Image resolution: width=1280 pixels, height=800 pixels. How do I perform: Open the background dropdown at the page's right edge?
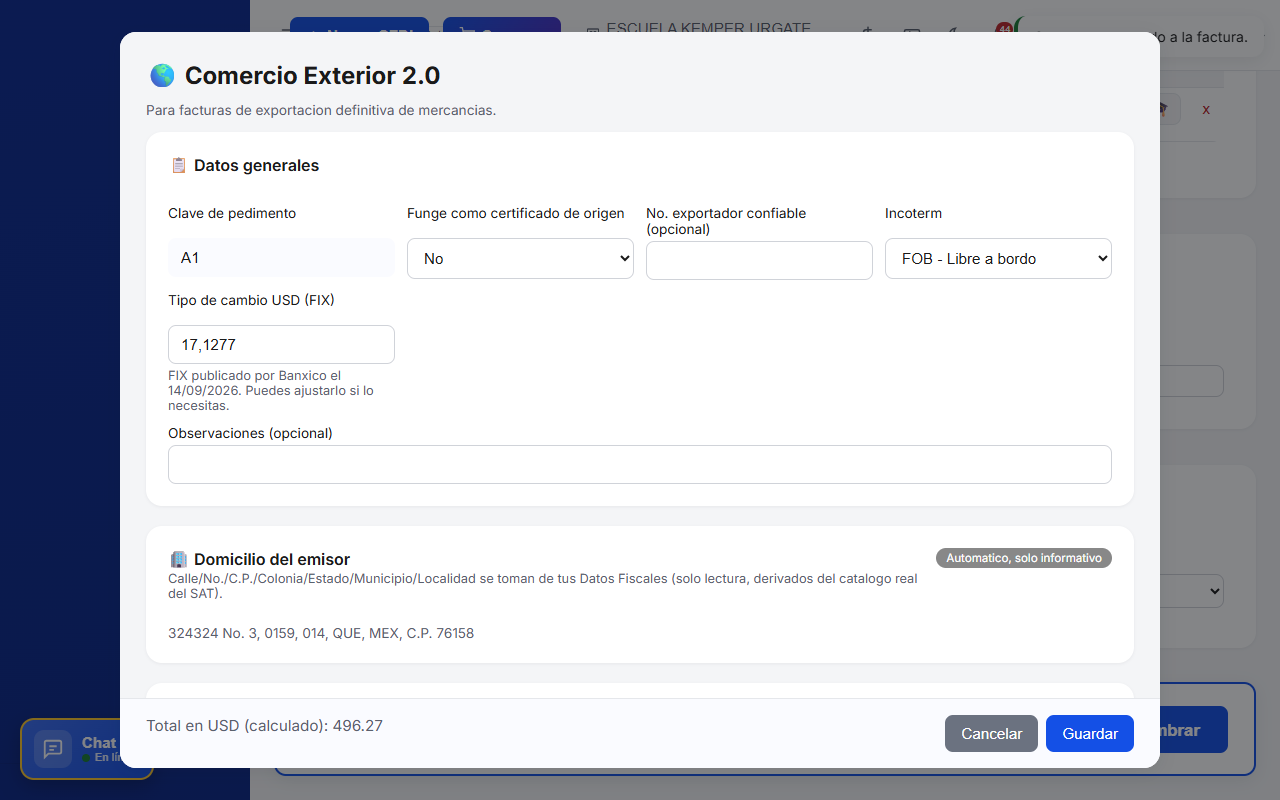tap(1192, 592)
